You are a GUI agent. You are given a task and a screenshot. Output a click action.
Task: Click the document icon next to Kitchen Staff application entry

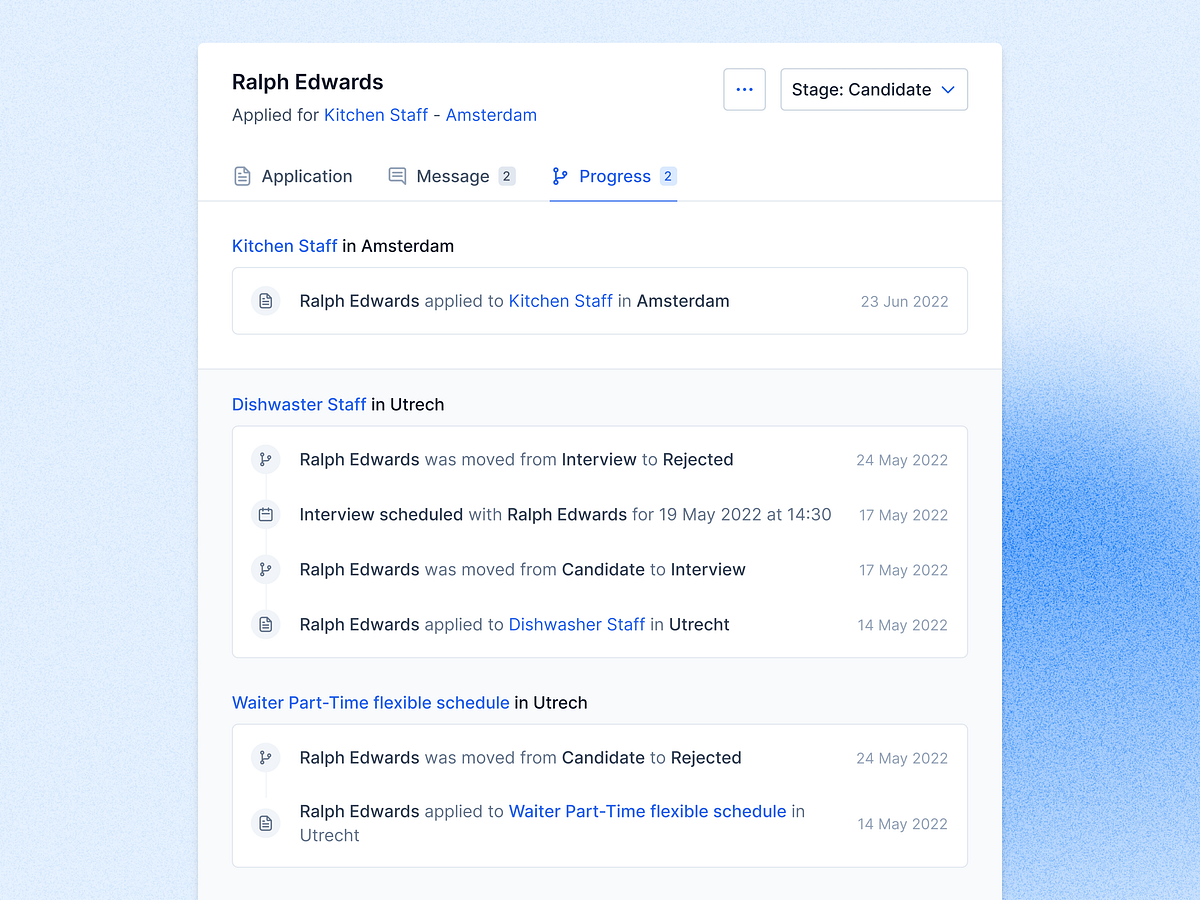pos(265,300)
